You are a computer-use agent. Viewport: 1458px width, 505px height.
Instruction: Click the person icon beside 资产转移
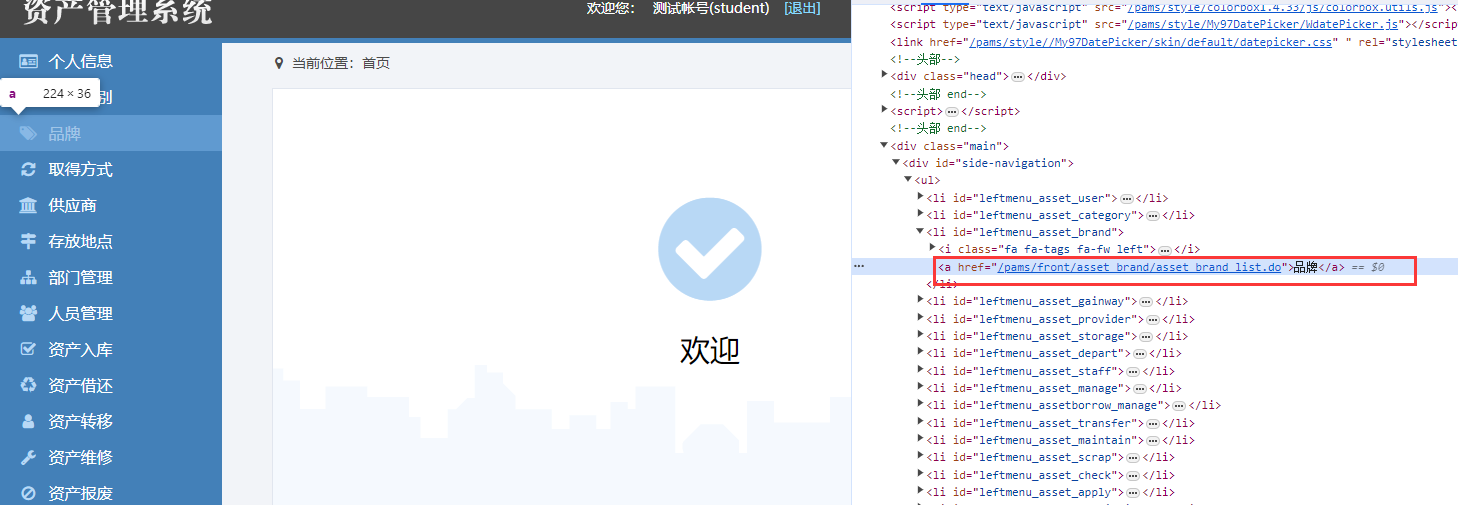coord(29,421)
